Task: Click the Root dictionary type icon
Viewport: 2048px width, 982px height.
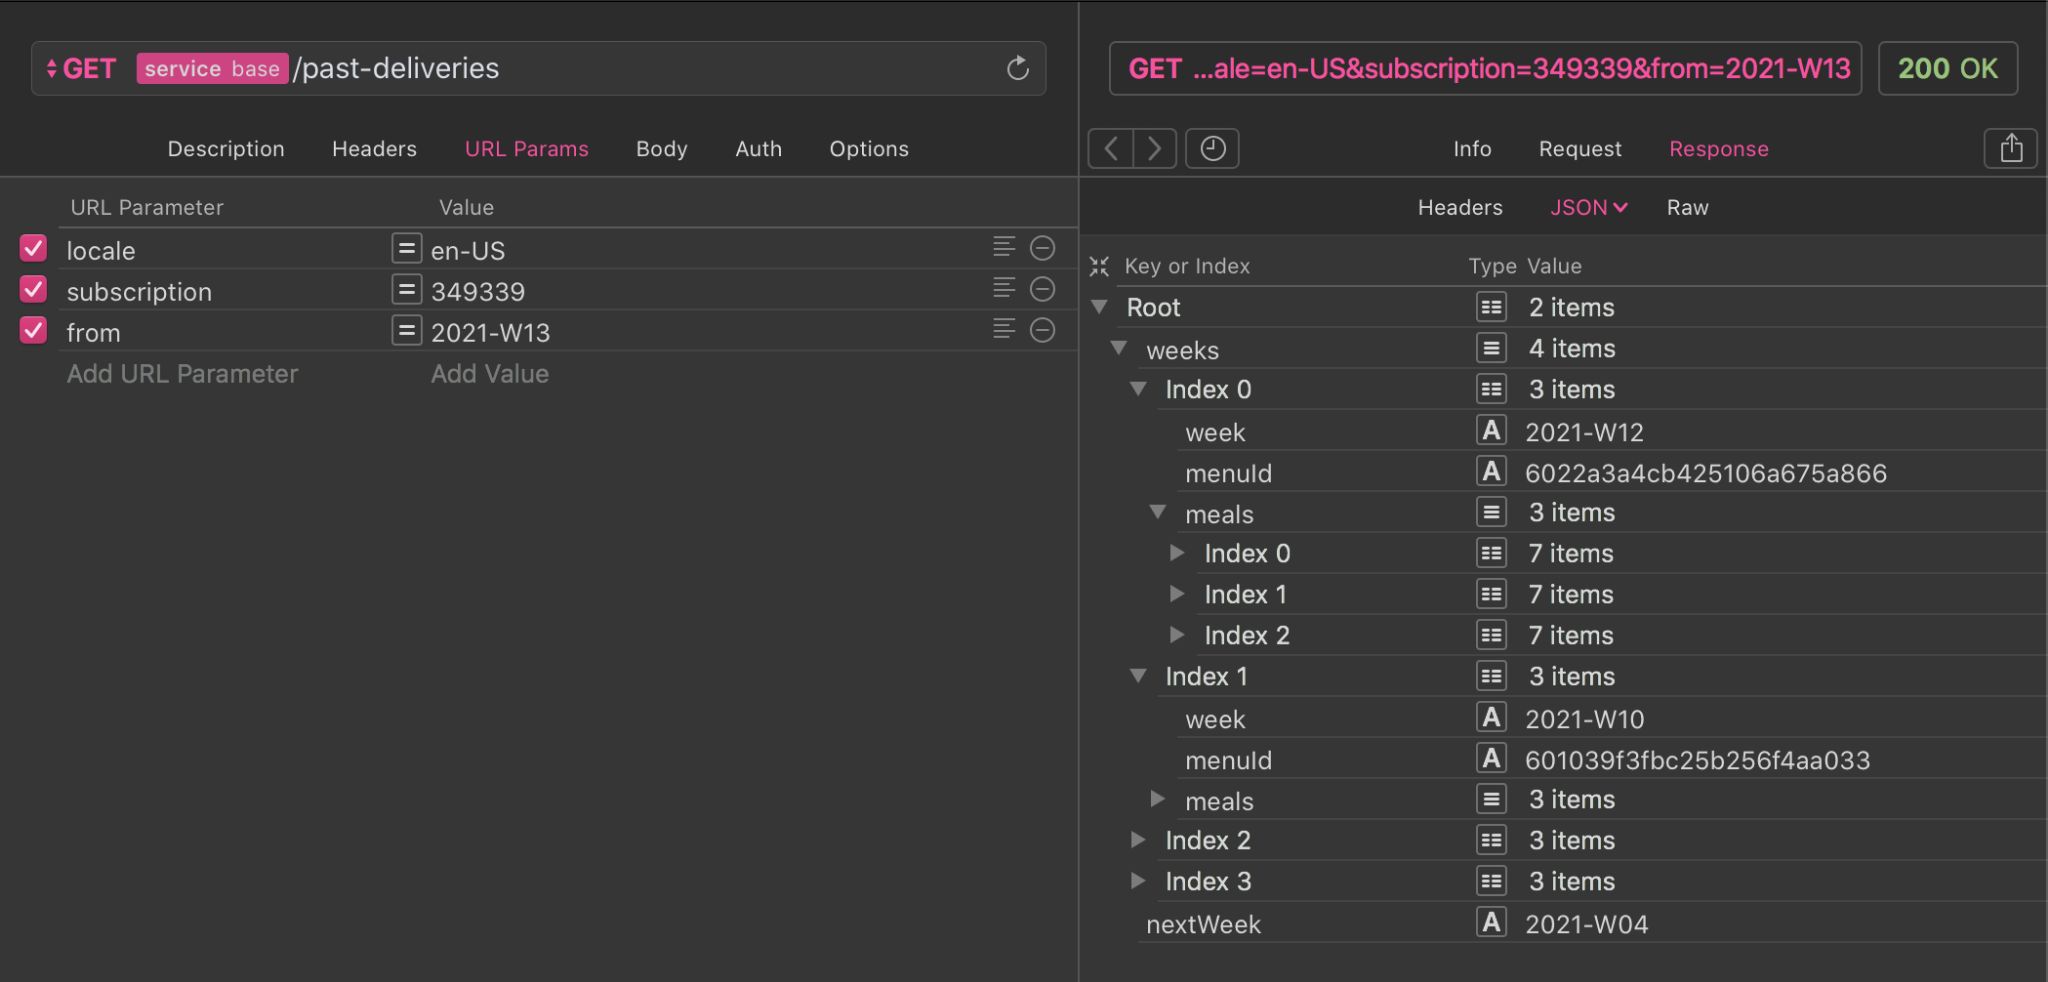Action: 1491,307
